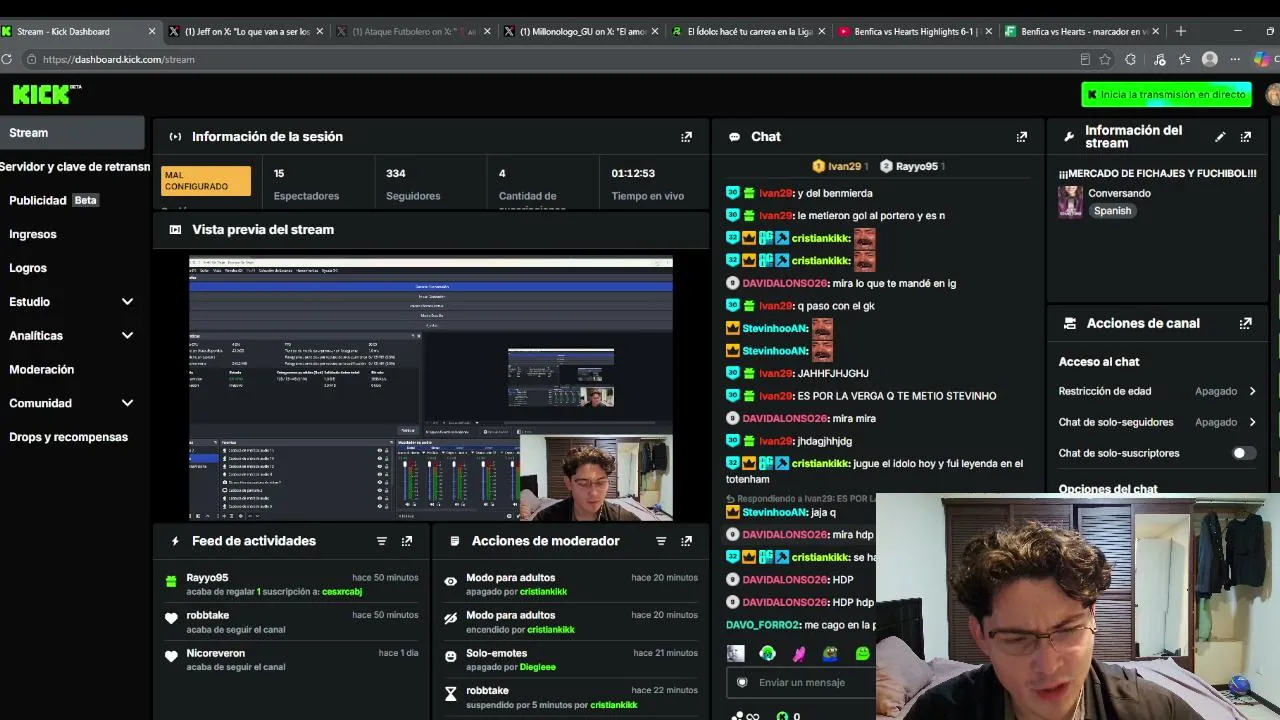Switch to the Benfica vs Hearts Highlights tab

pyautogui.click(x=914, y=31)
